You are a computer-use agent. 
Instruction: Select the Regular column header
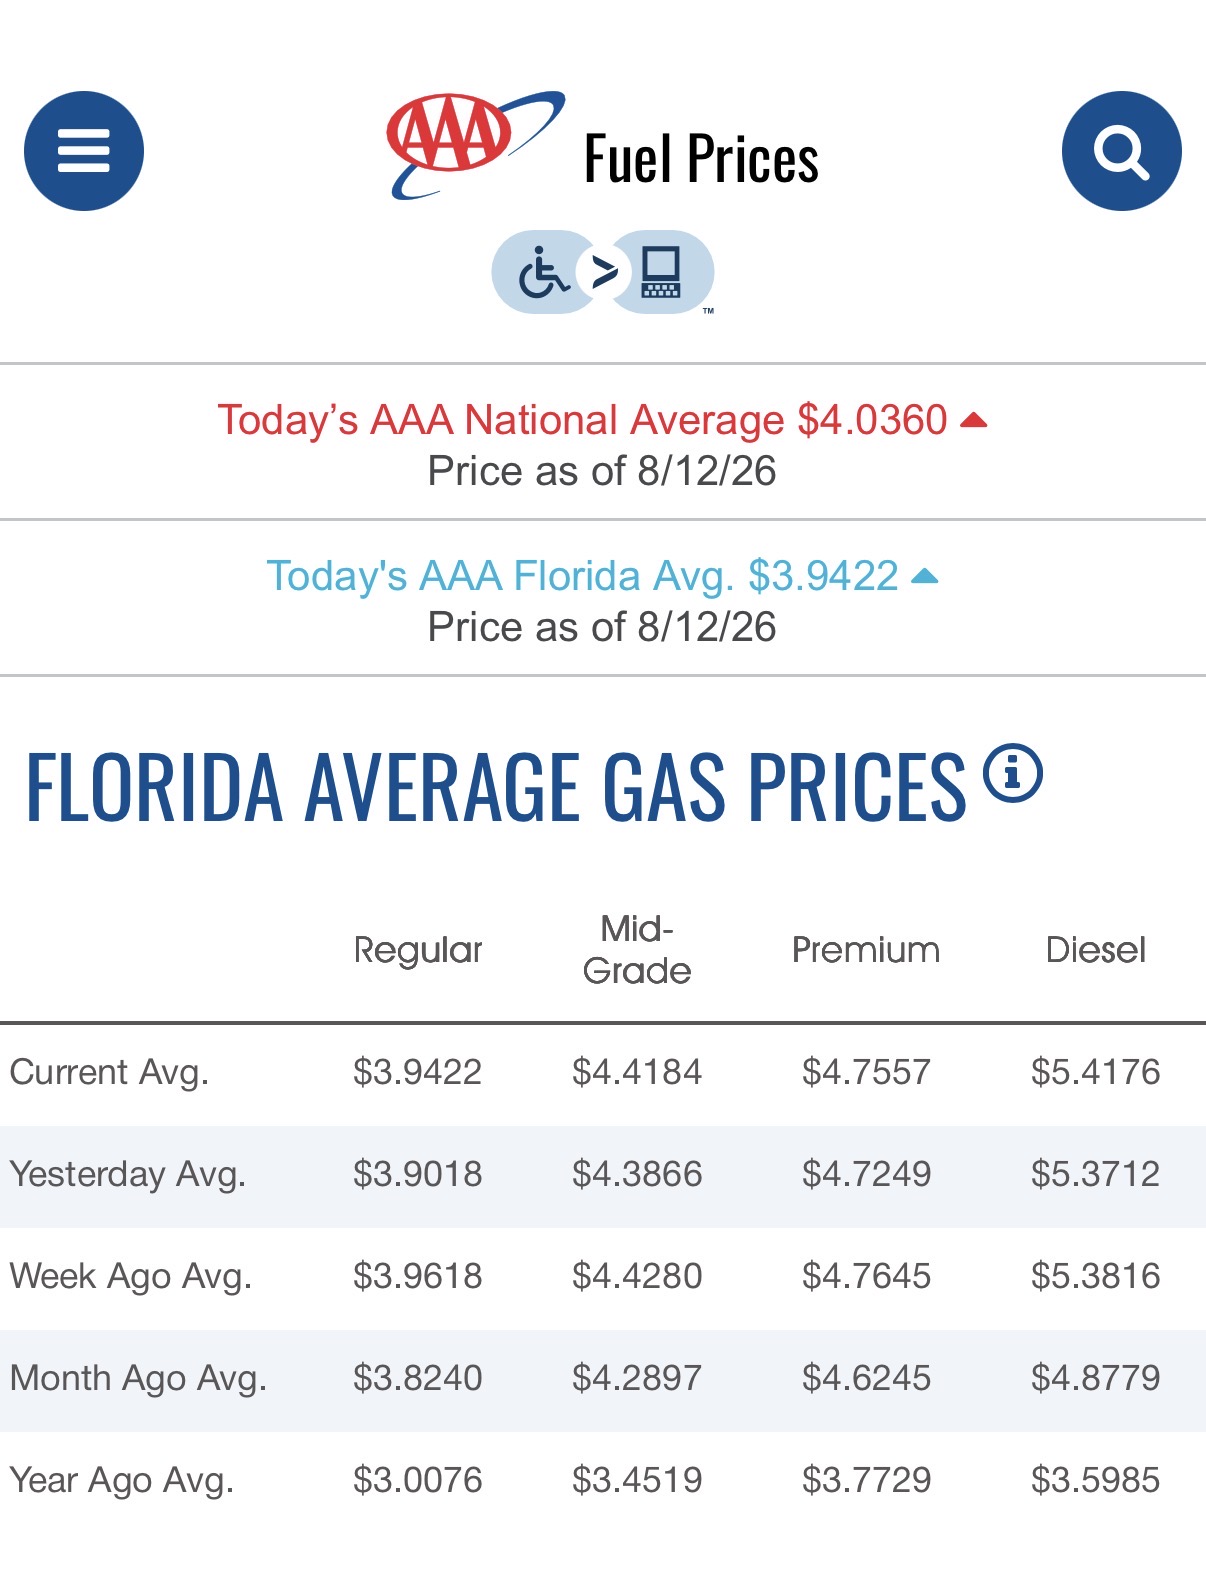tap(418, 950)
